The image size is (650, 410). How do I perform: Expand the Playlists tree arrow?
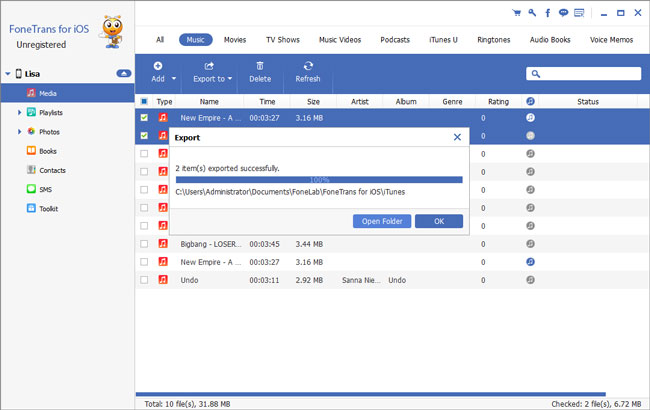(19, 112)
